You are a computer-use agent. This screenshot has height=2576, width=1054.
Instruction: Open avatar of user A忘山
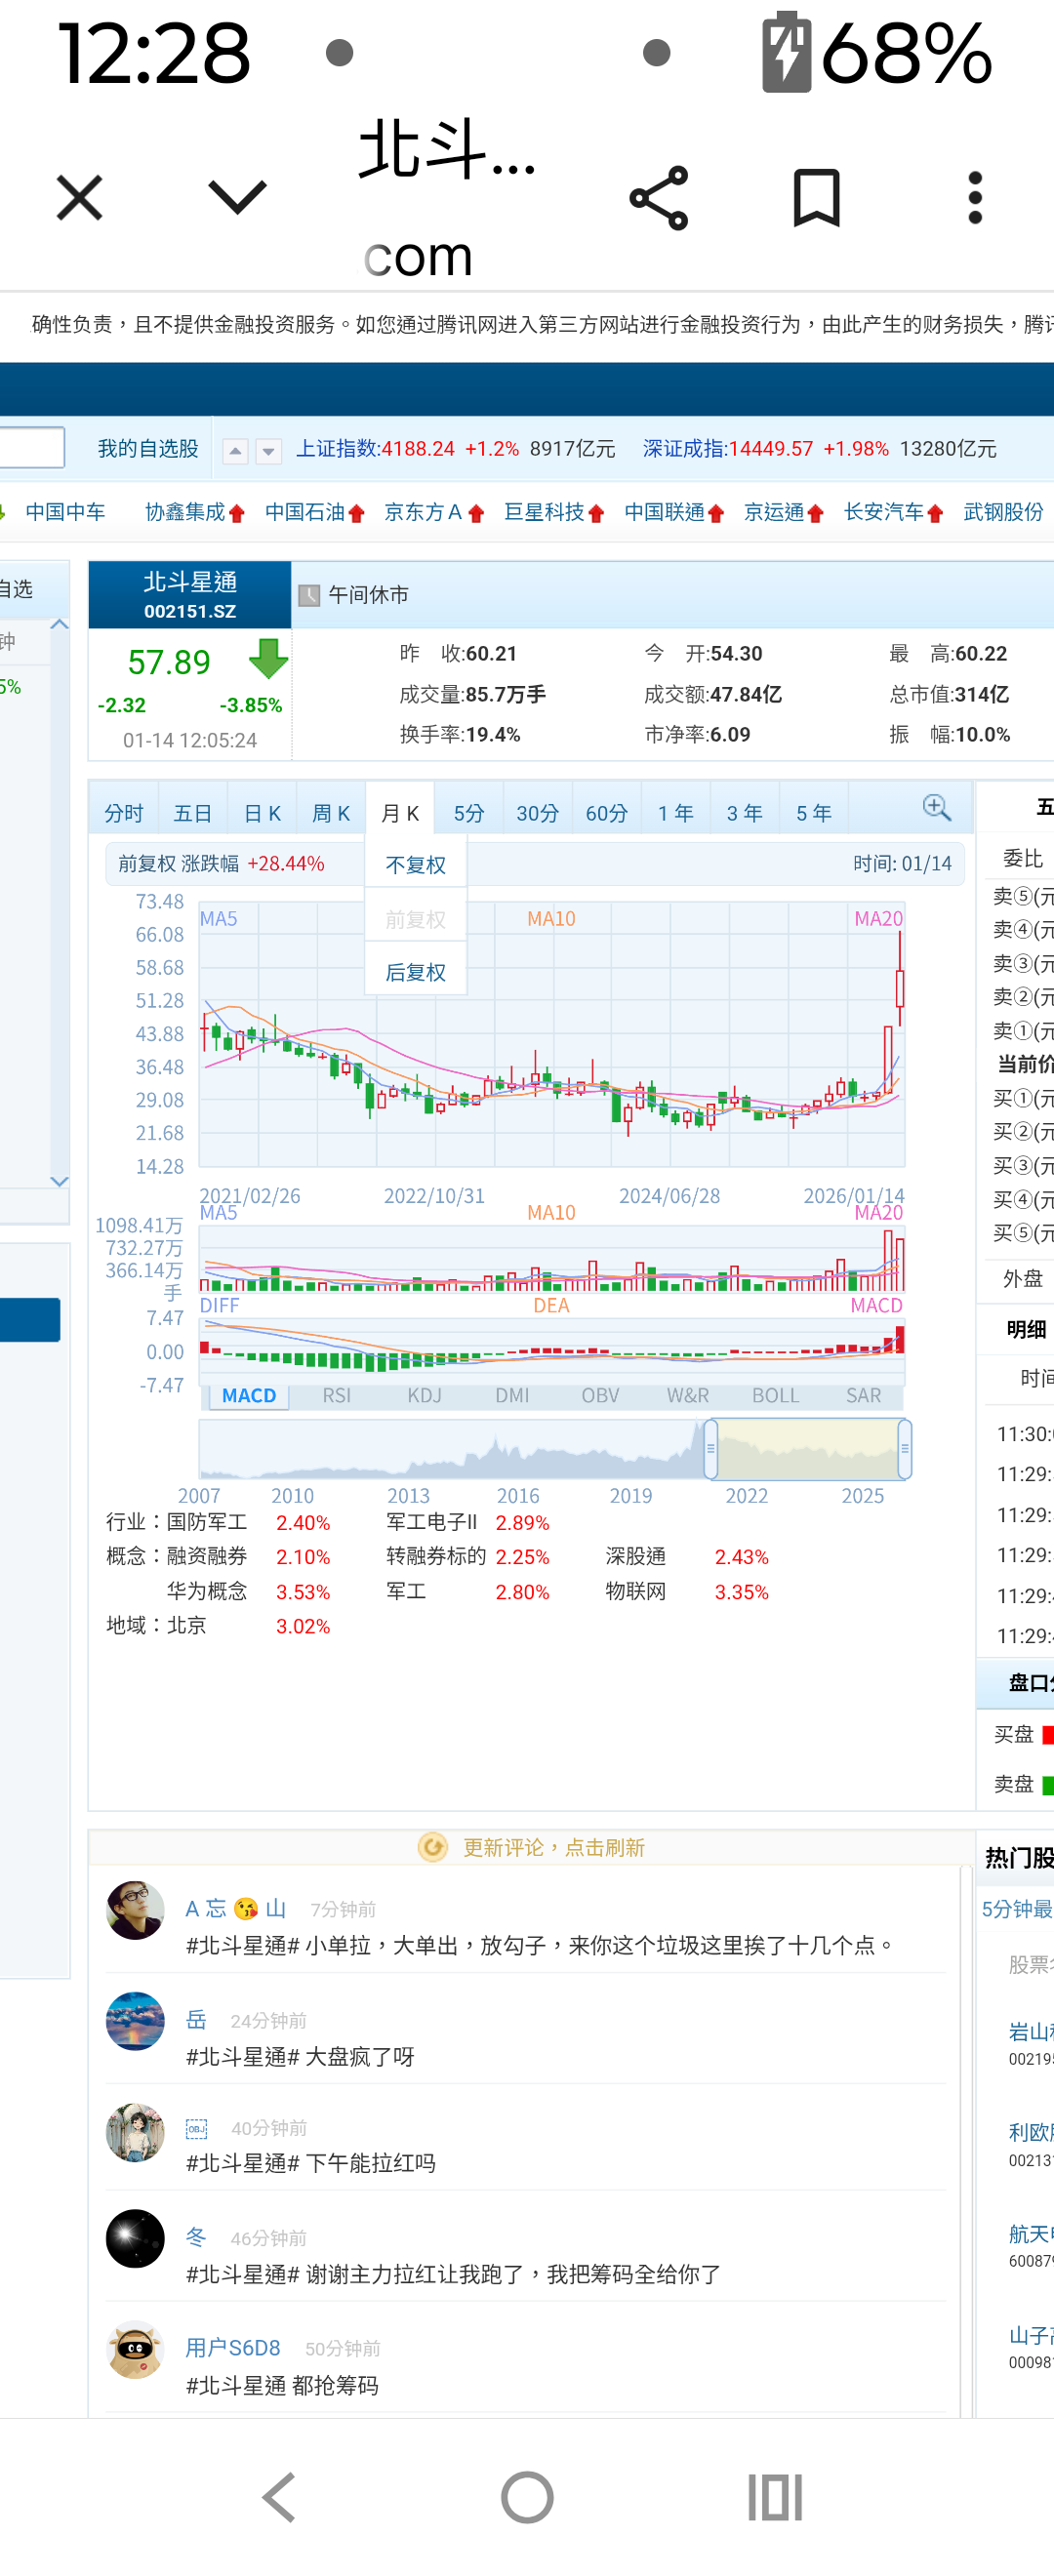coord(135,1910)
